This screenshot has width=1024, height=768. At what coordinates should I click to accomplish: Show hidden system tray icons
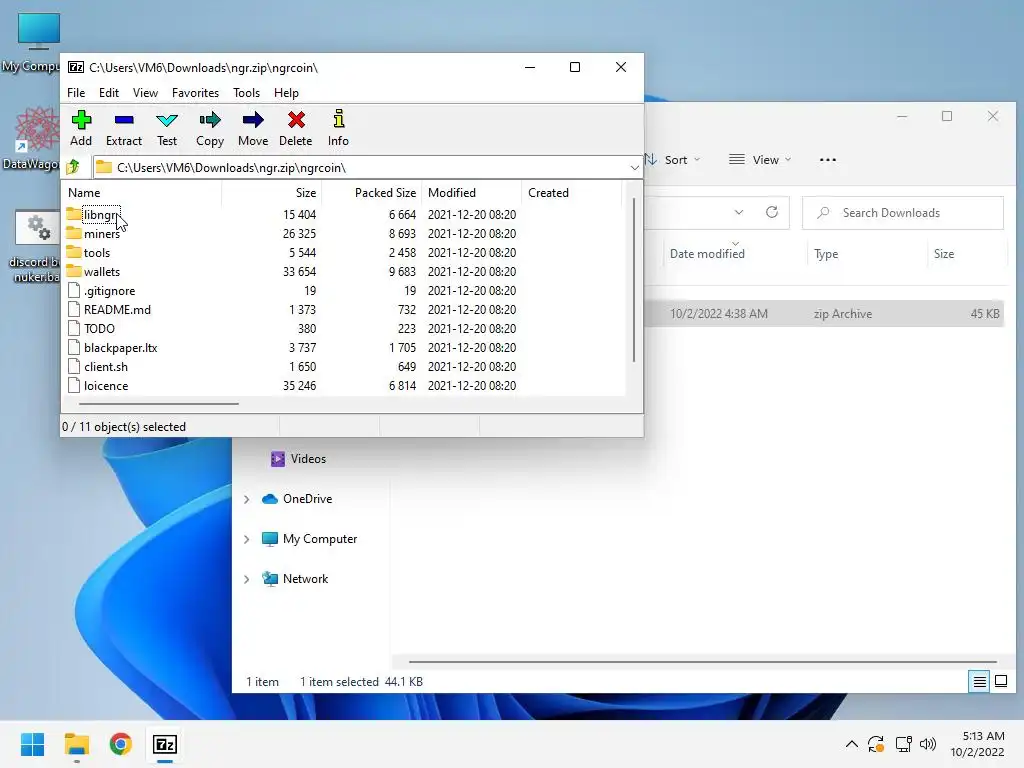(852, 744)
